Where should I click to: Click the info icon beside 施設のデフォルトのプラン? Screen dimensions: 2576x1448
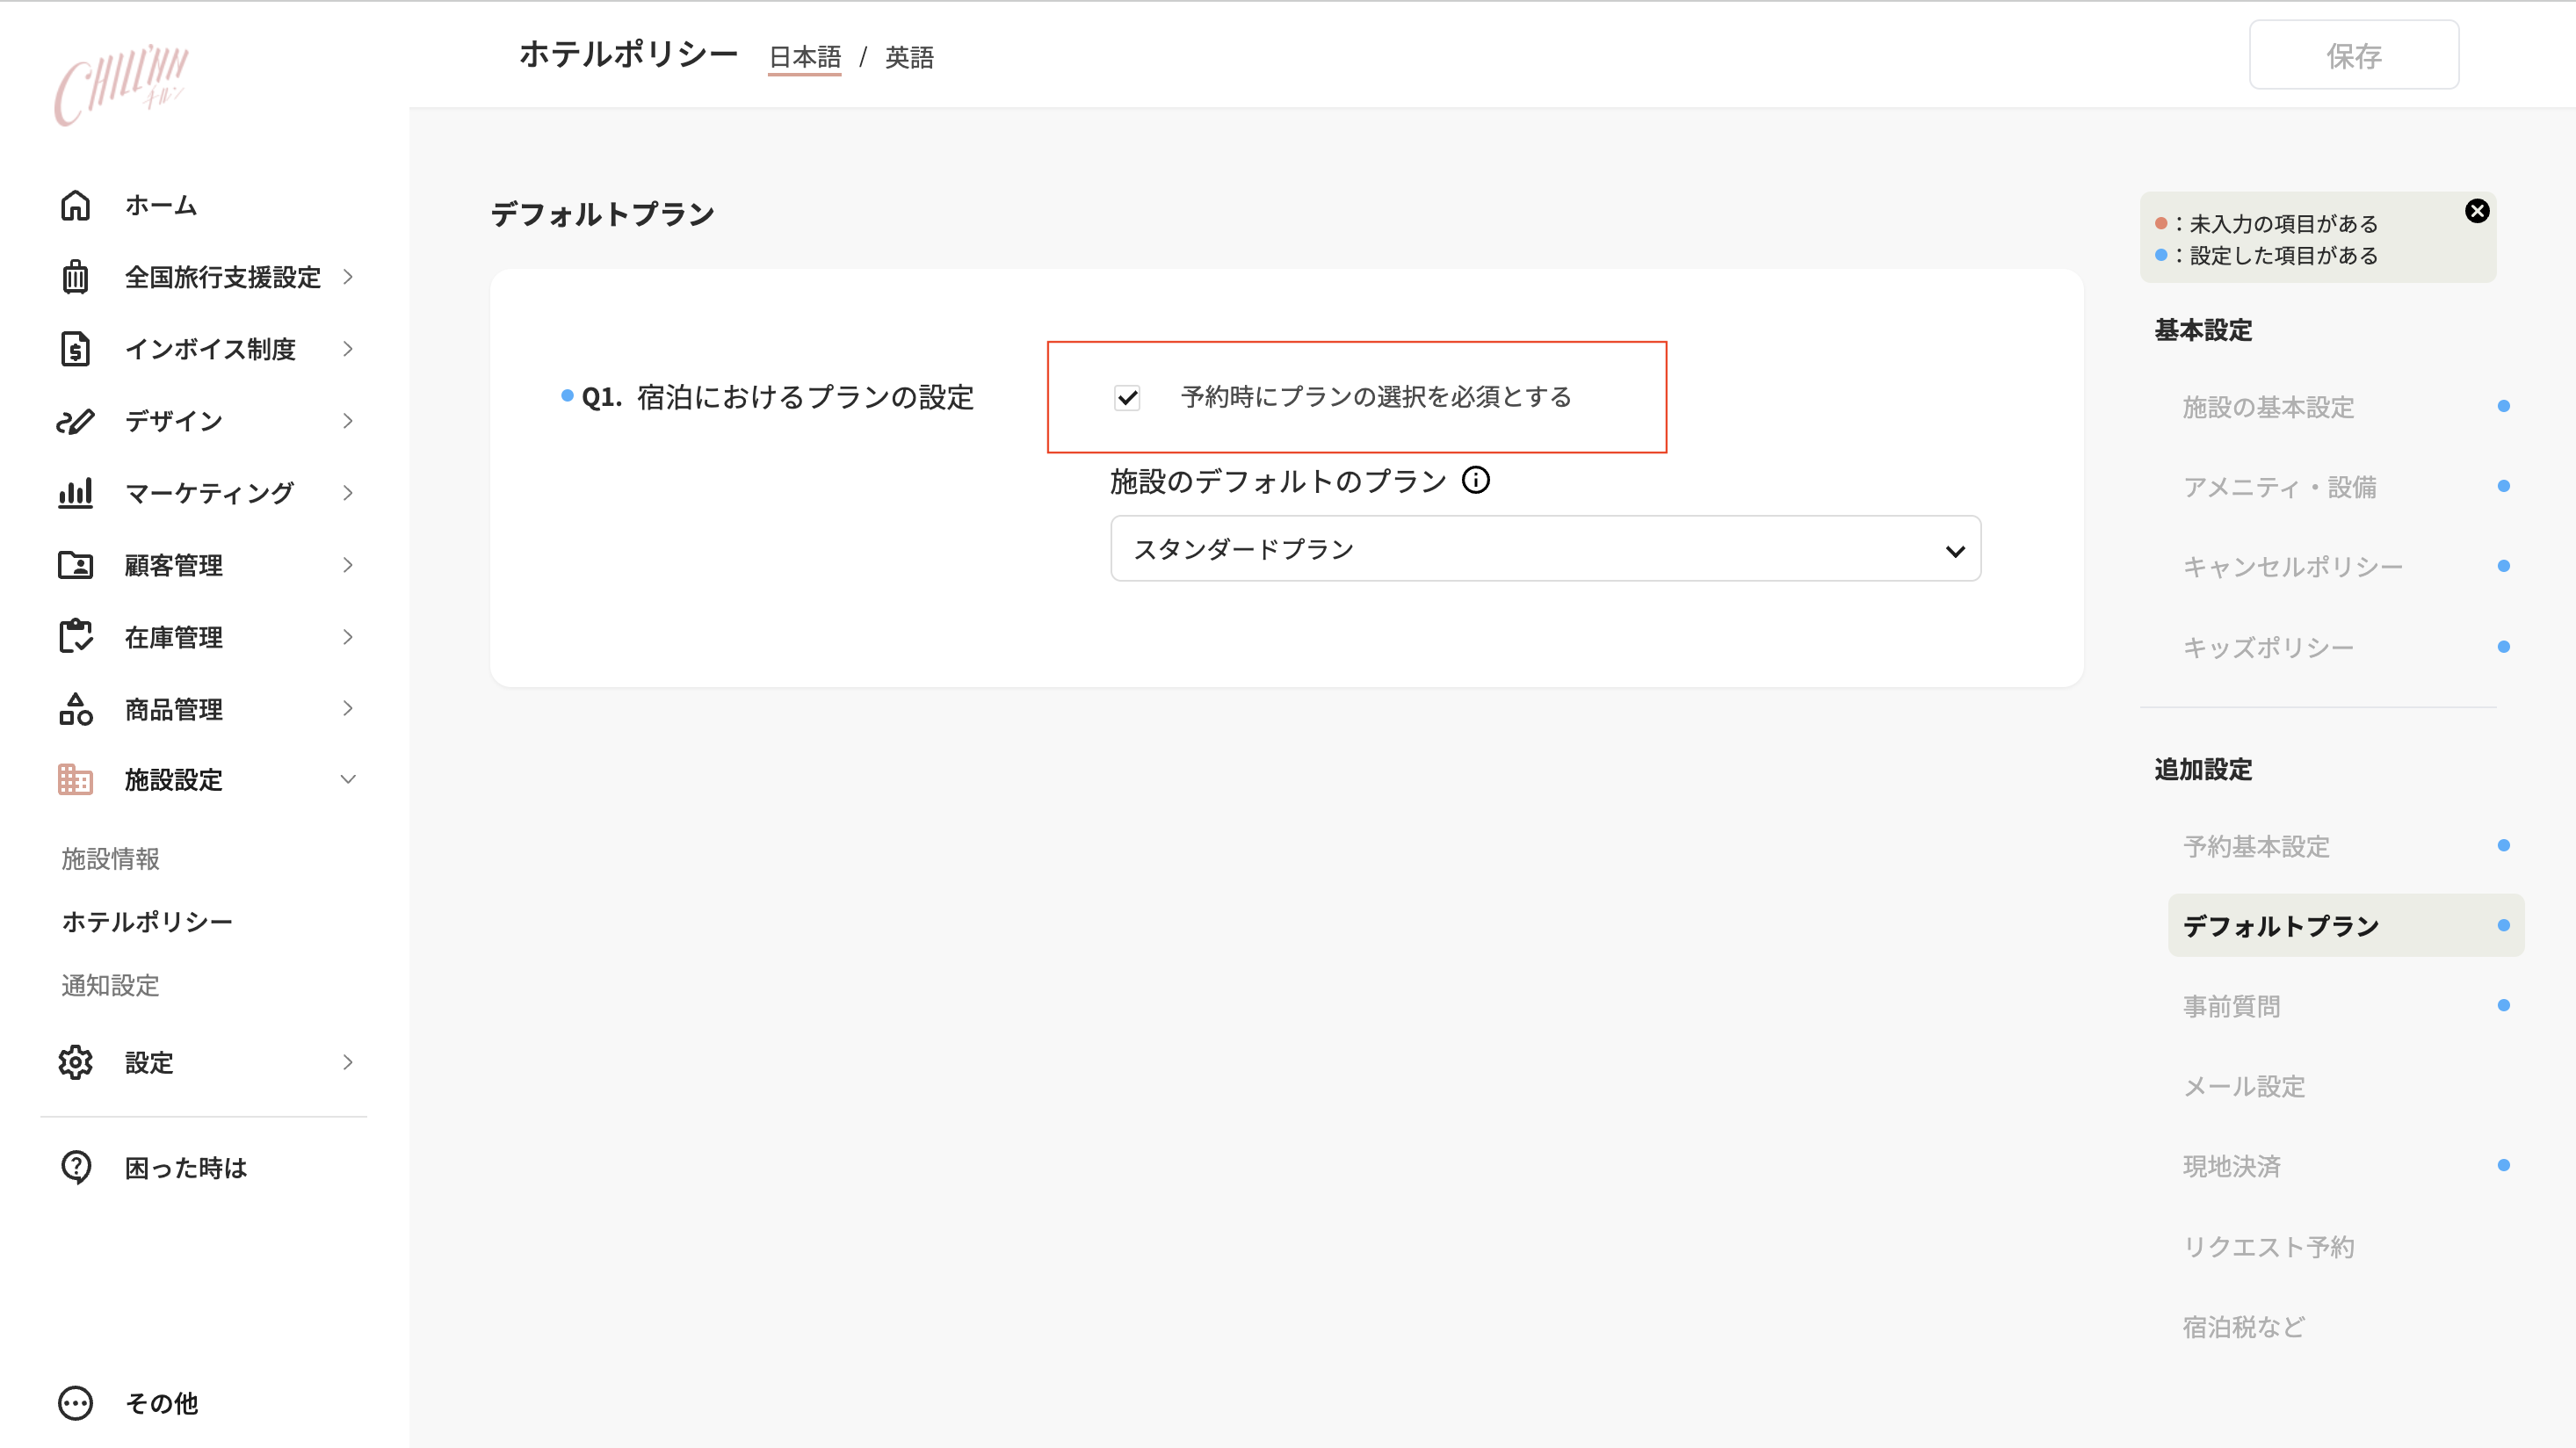pyautogui.click(x=1477, y=480)
